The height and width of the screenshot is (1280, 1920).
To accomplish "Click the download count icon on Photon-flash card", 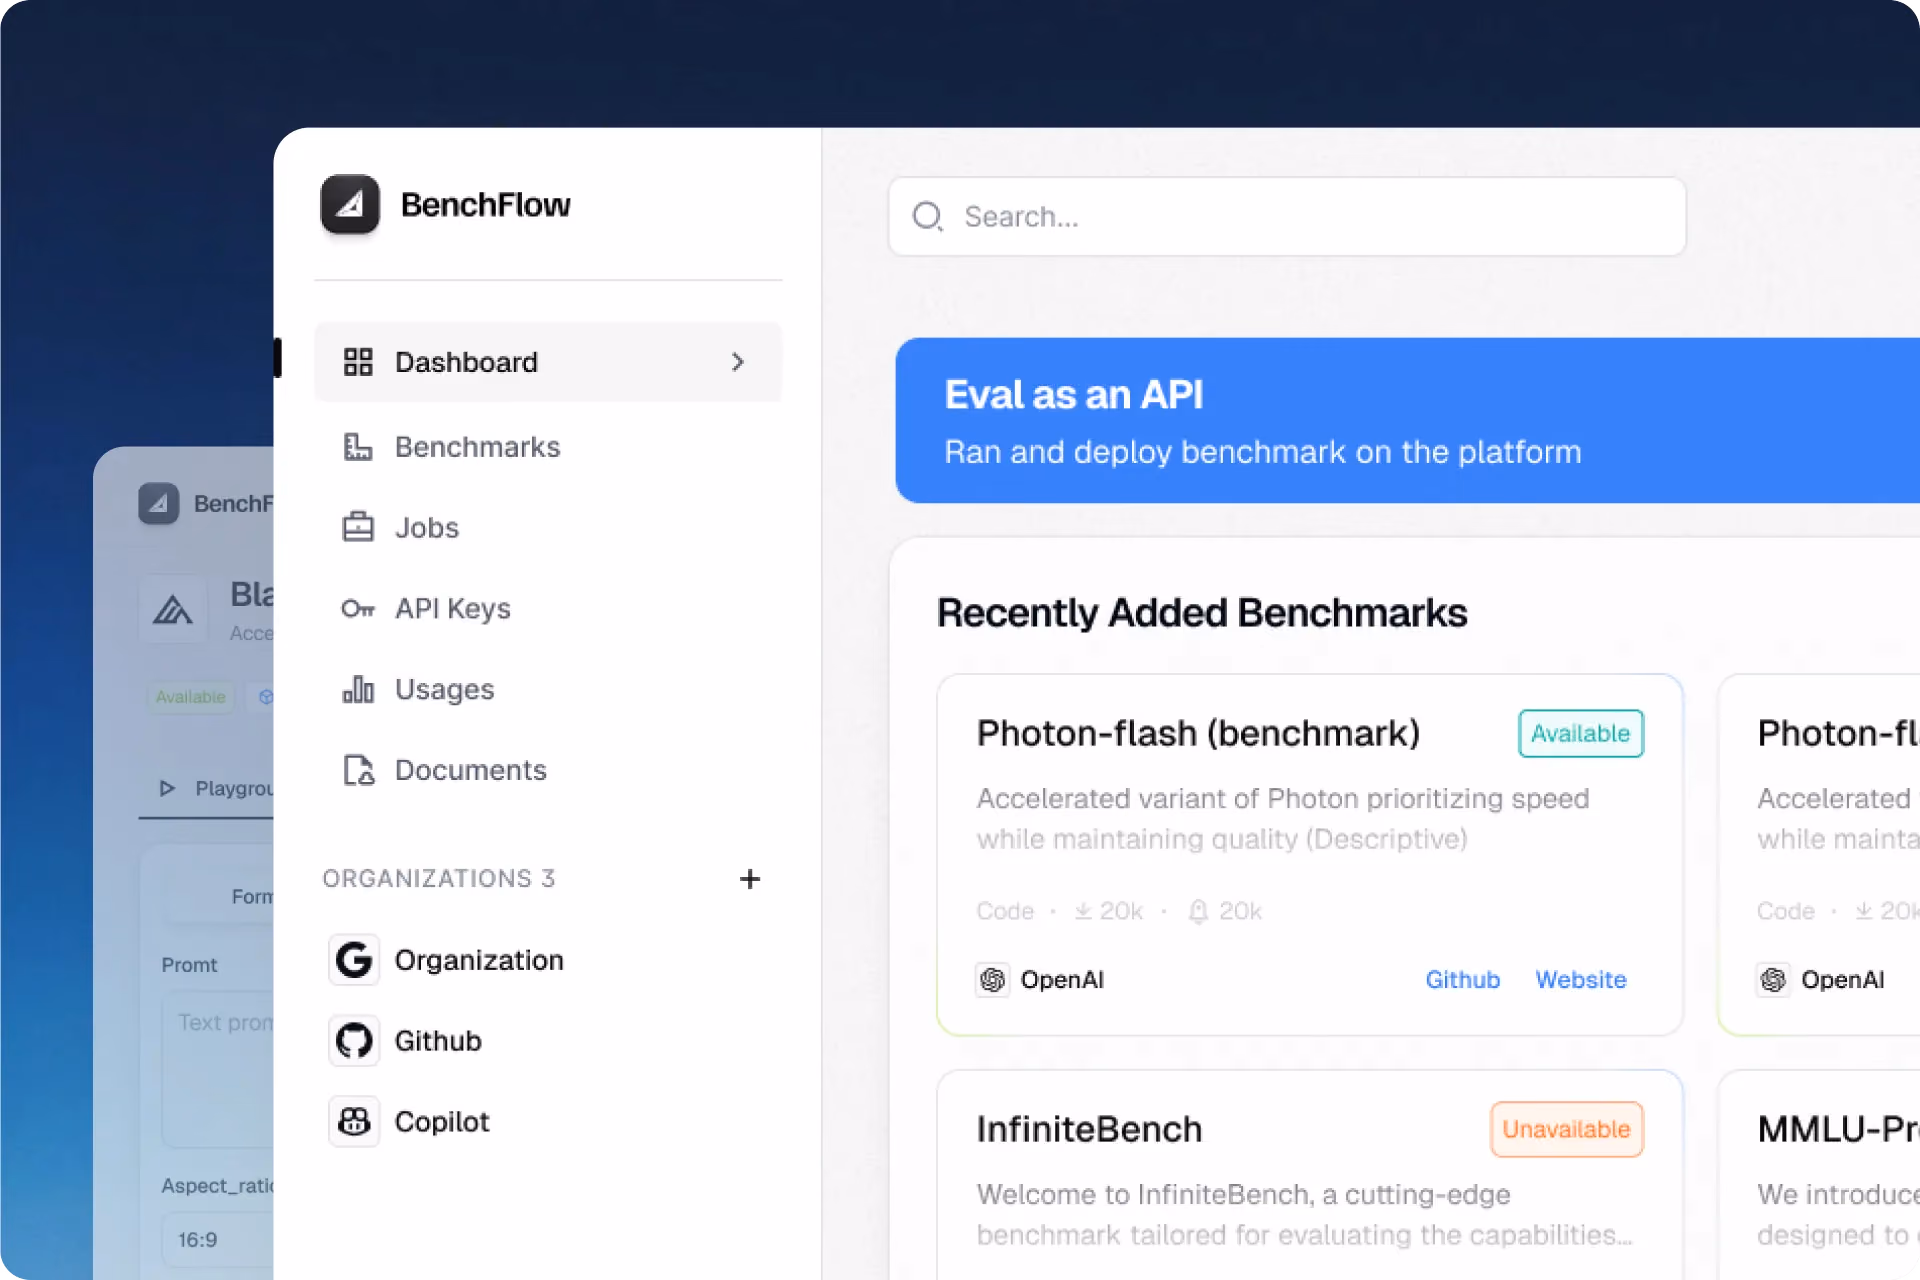I will (1083, 911).
